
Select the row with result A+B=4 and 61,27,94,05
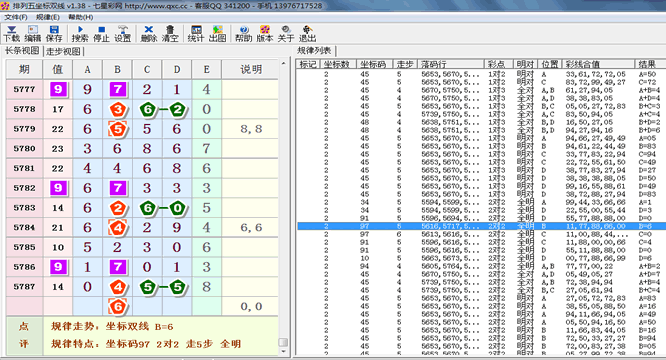(x=481, y=90)
